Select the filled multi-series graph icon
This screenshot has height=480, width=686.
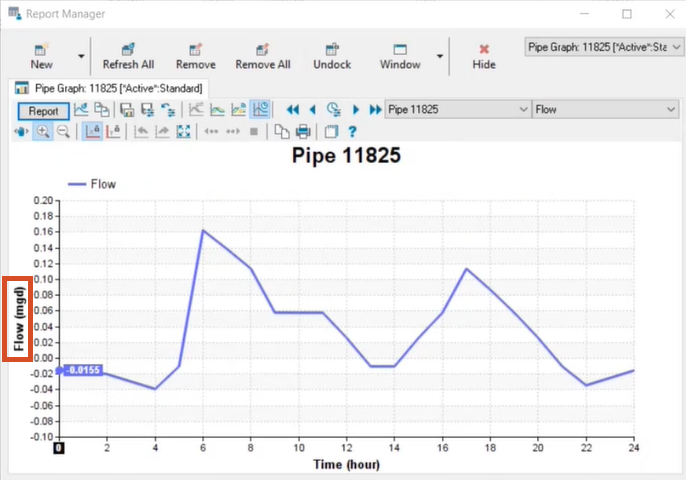[x=238, y=109]
